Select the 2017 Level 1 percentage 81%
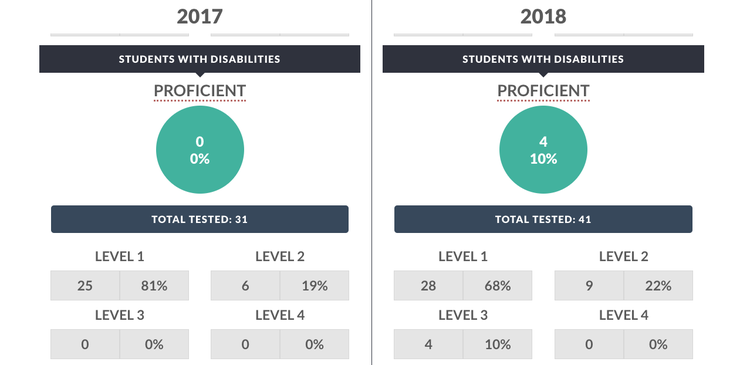 pyautogui.click(x=154, y=286)
